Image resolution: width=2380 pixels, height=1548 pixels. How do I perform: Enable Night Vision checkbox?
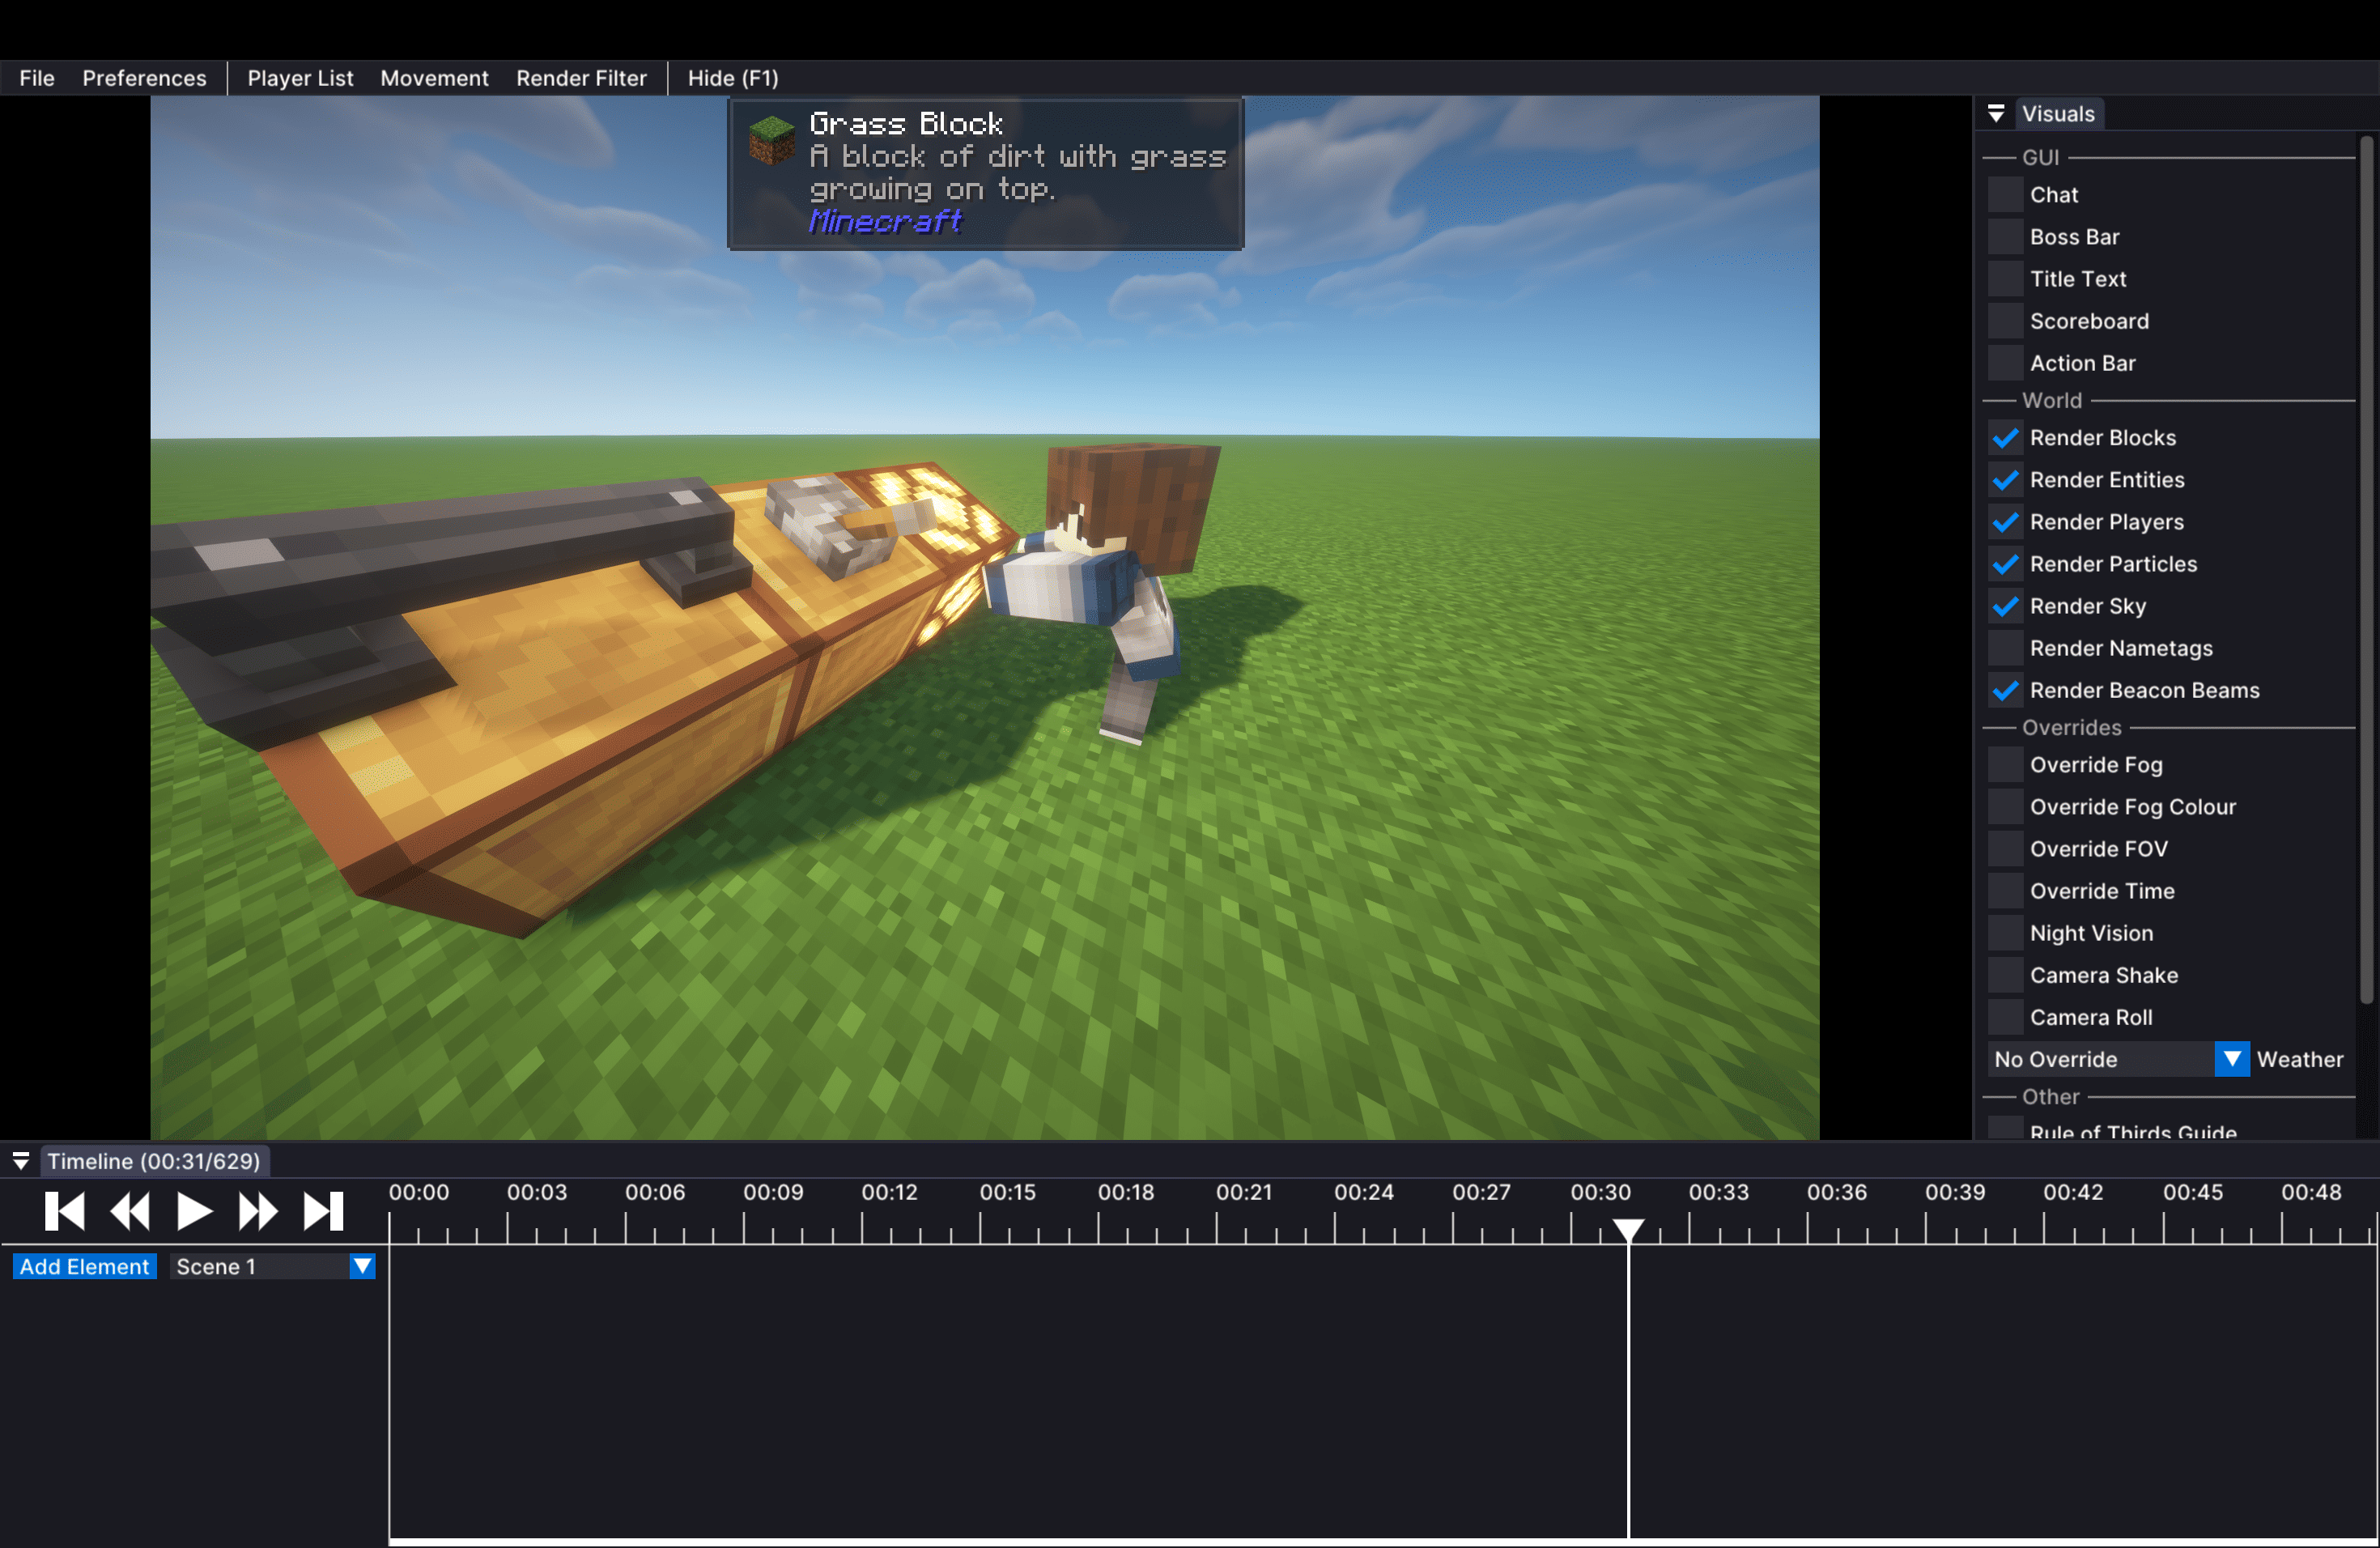point(2005,933)
